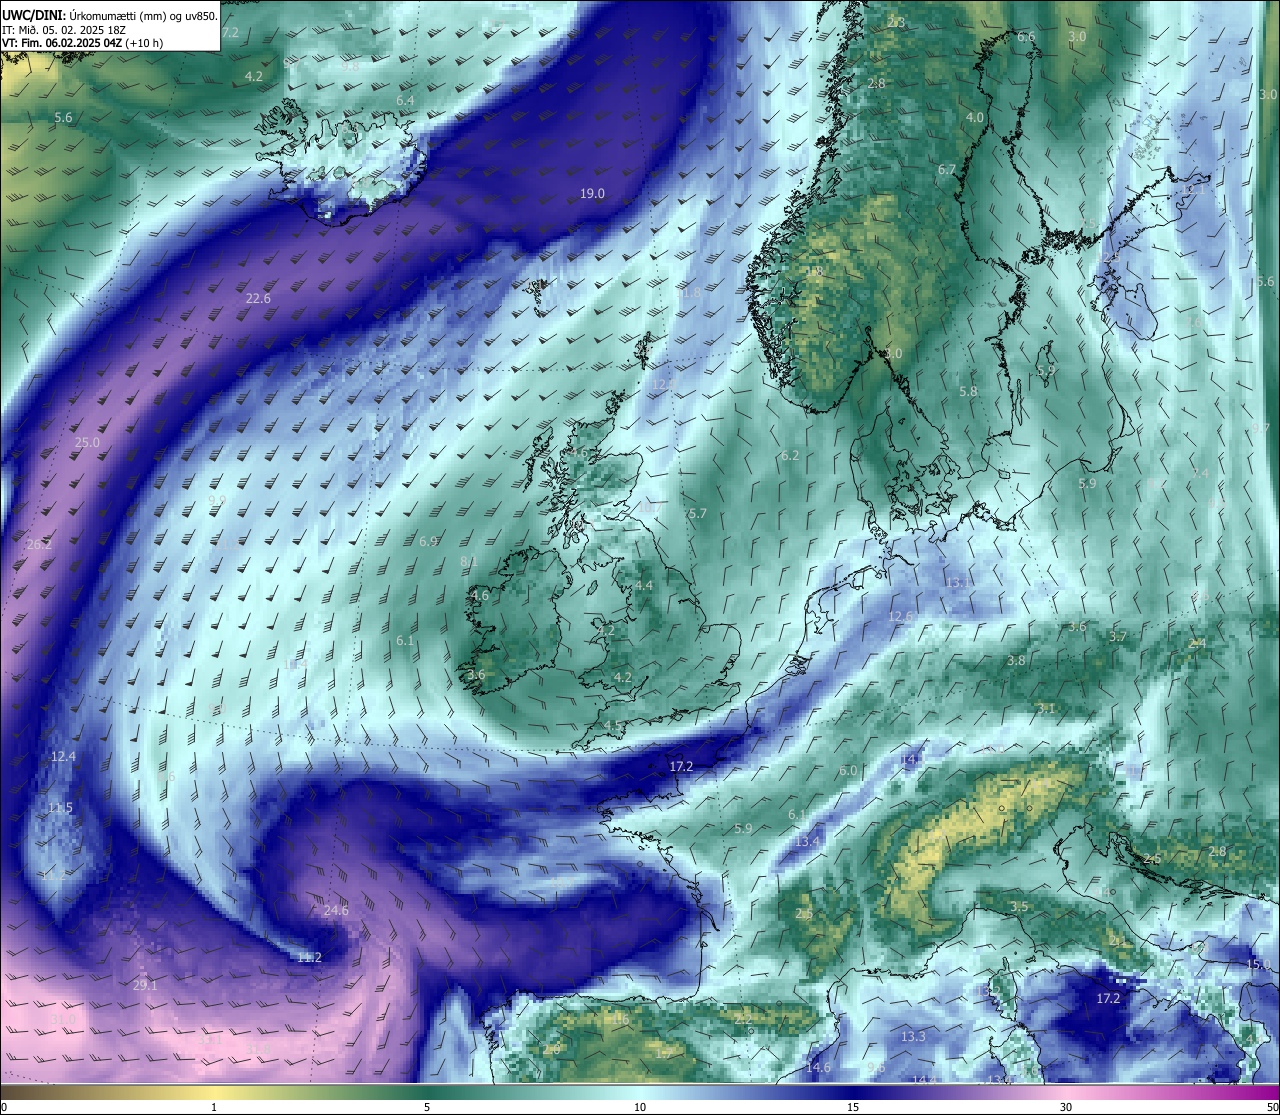This screenshot has width=1280, height=1115.
Task: Click the 24.6 value label
Action: click(336, 910)
